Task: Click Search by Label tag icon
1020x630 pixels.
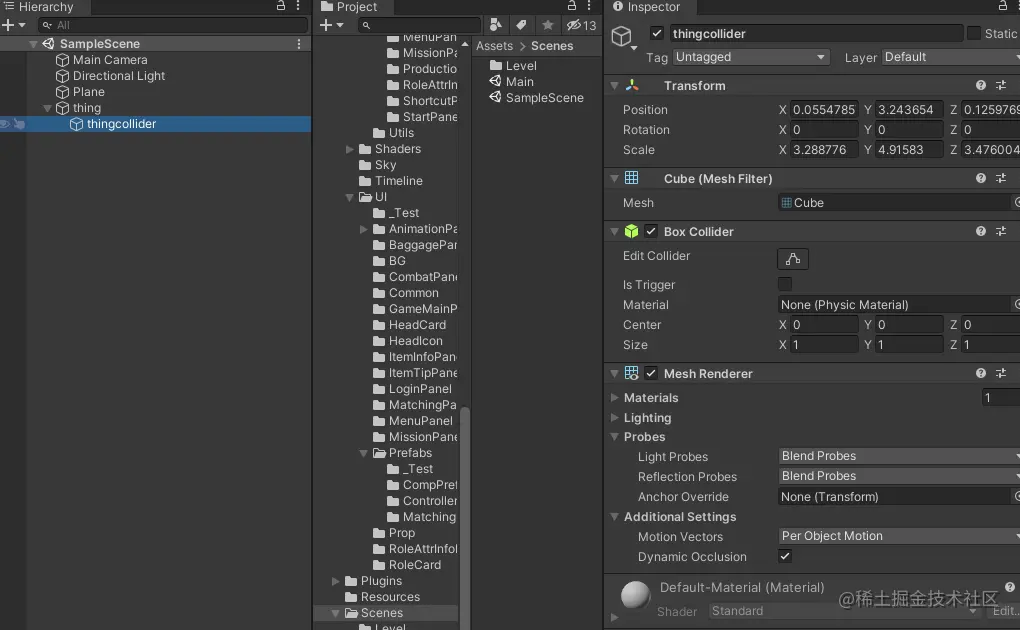Action: click(521, 25)
